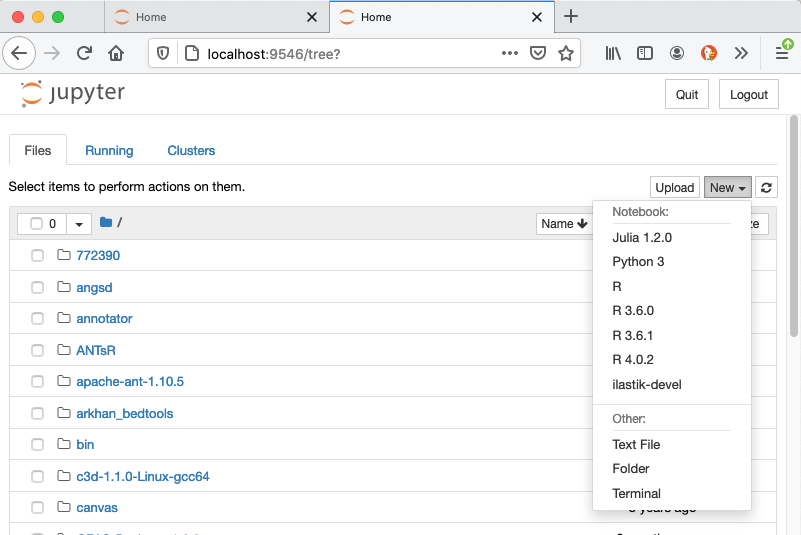The image size is (801, 535).
Task: Open the arkhan_bedtools folder link
Action: [125, 413]
